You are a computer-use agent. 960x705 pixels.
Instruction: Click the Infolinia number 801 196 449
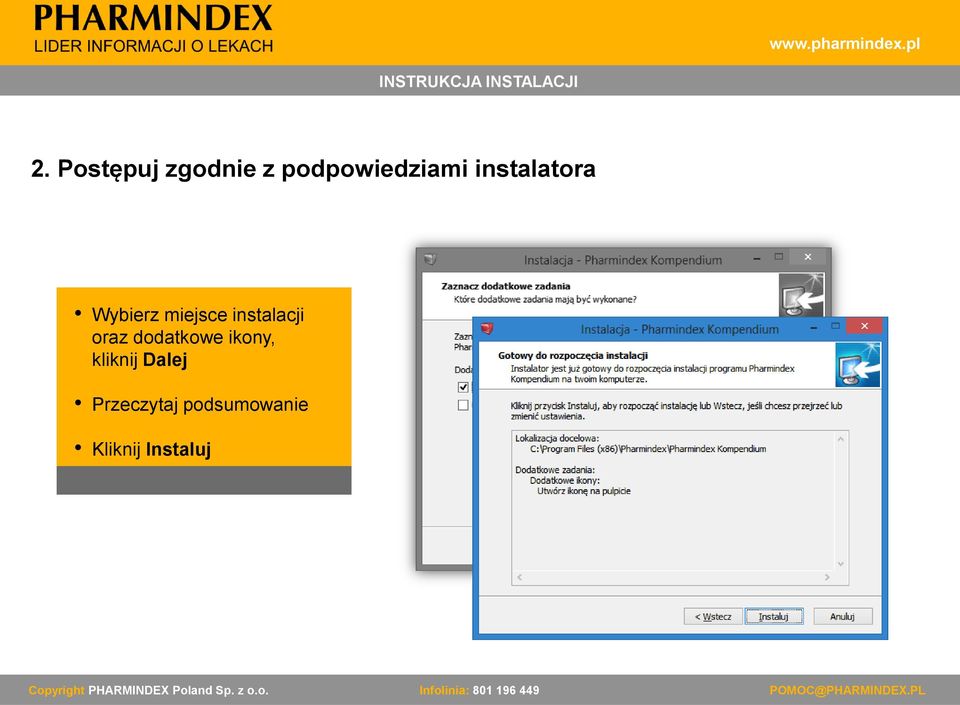[x=506, y=690]
